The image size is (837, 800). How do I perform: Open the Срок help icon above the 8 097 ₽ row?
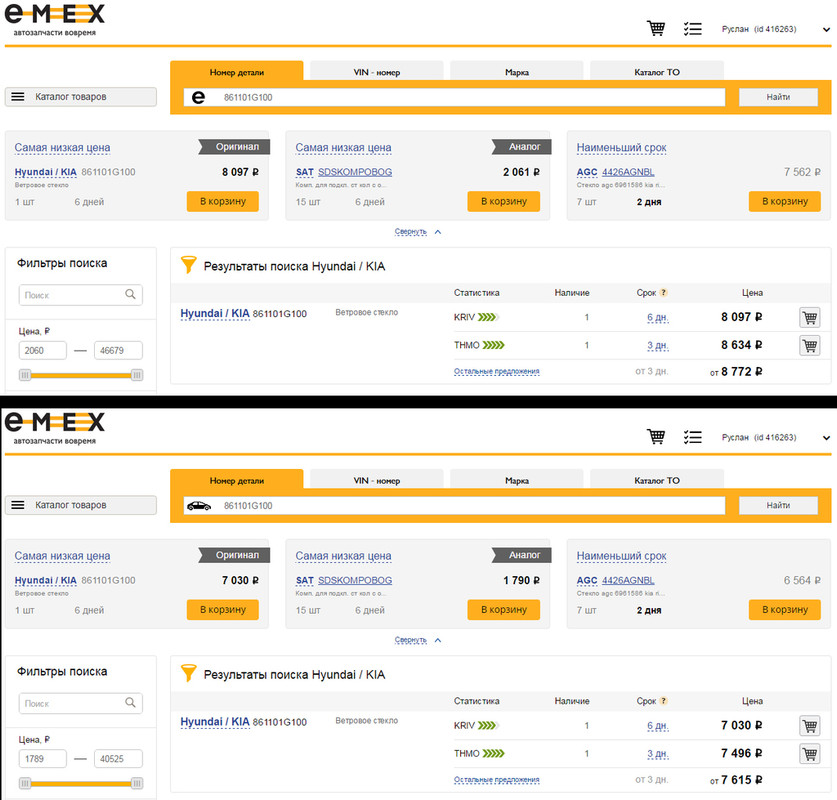tap(664, 292)
